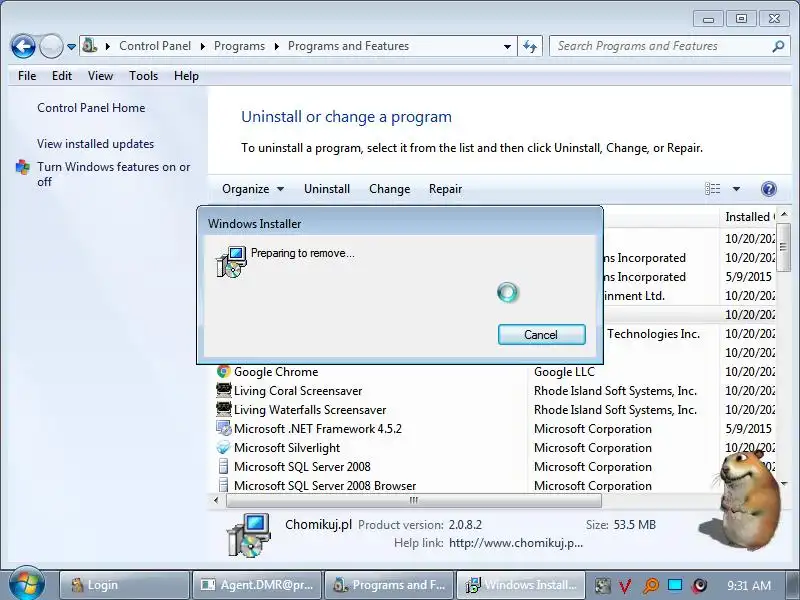Open the Edit menu
This screenshot has height=600, width=800.
tap(62, 76)
